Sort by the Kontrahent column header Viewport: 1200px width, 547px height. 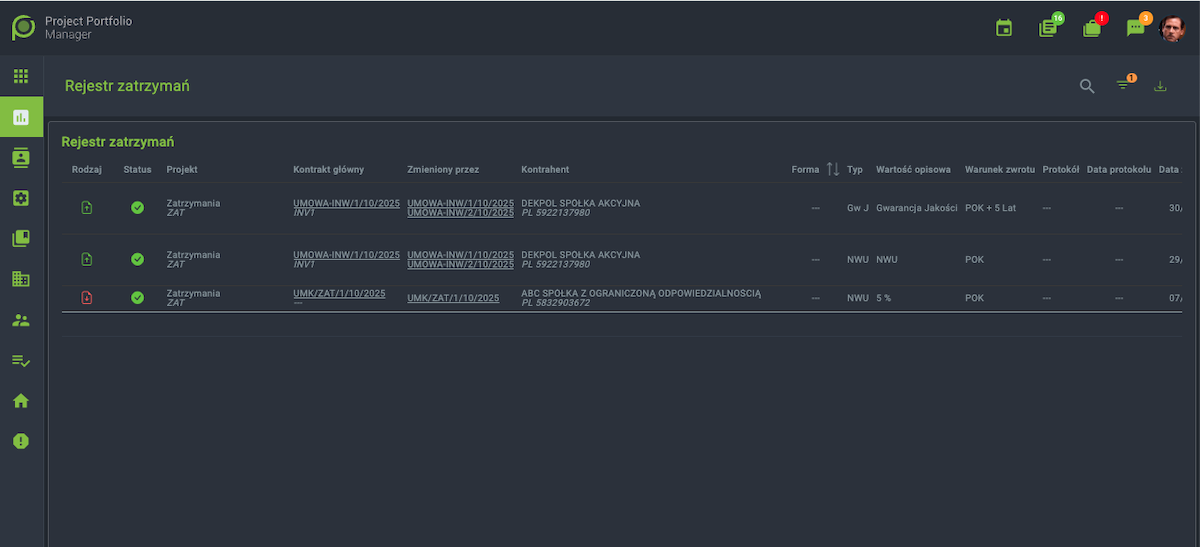(545, 170)
